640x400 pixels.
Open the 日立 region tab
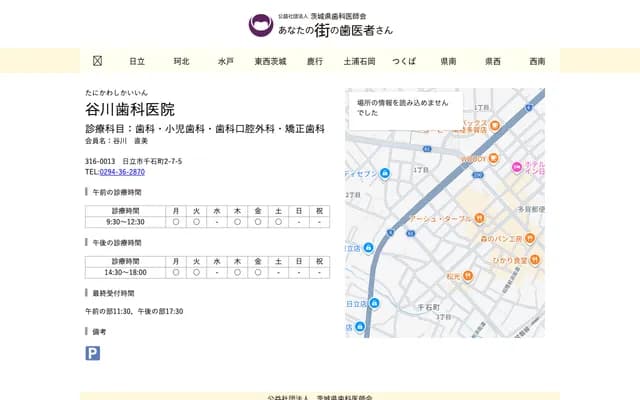tap(137, 61)
